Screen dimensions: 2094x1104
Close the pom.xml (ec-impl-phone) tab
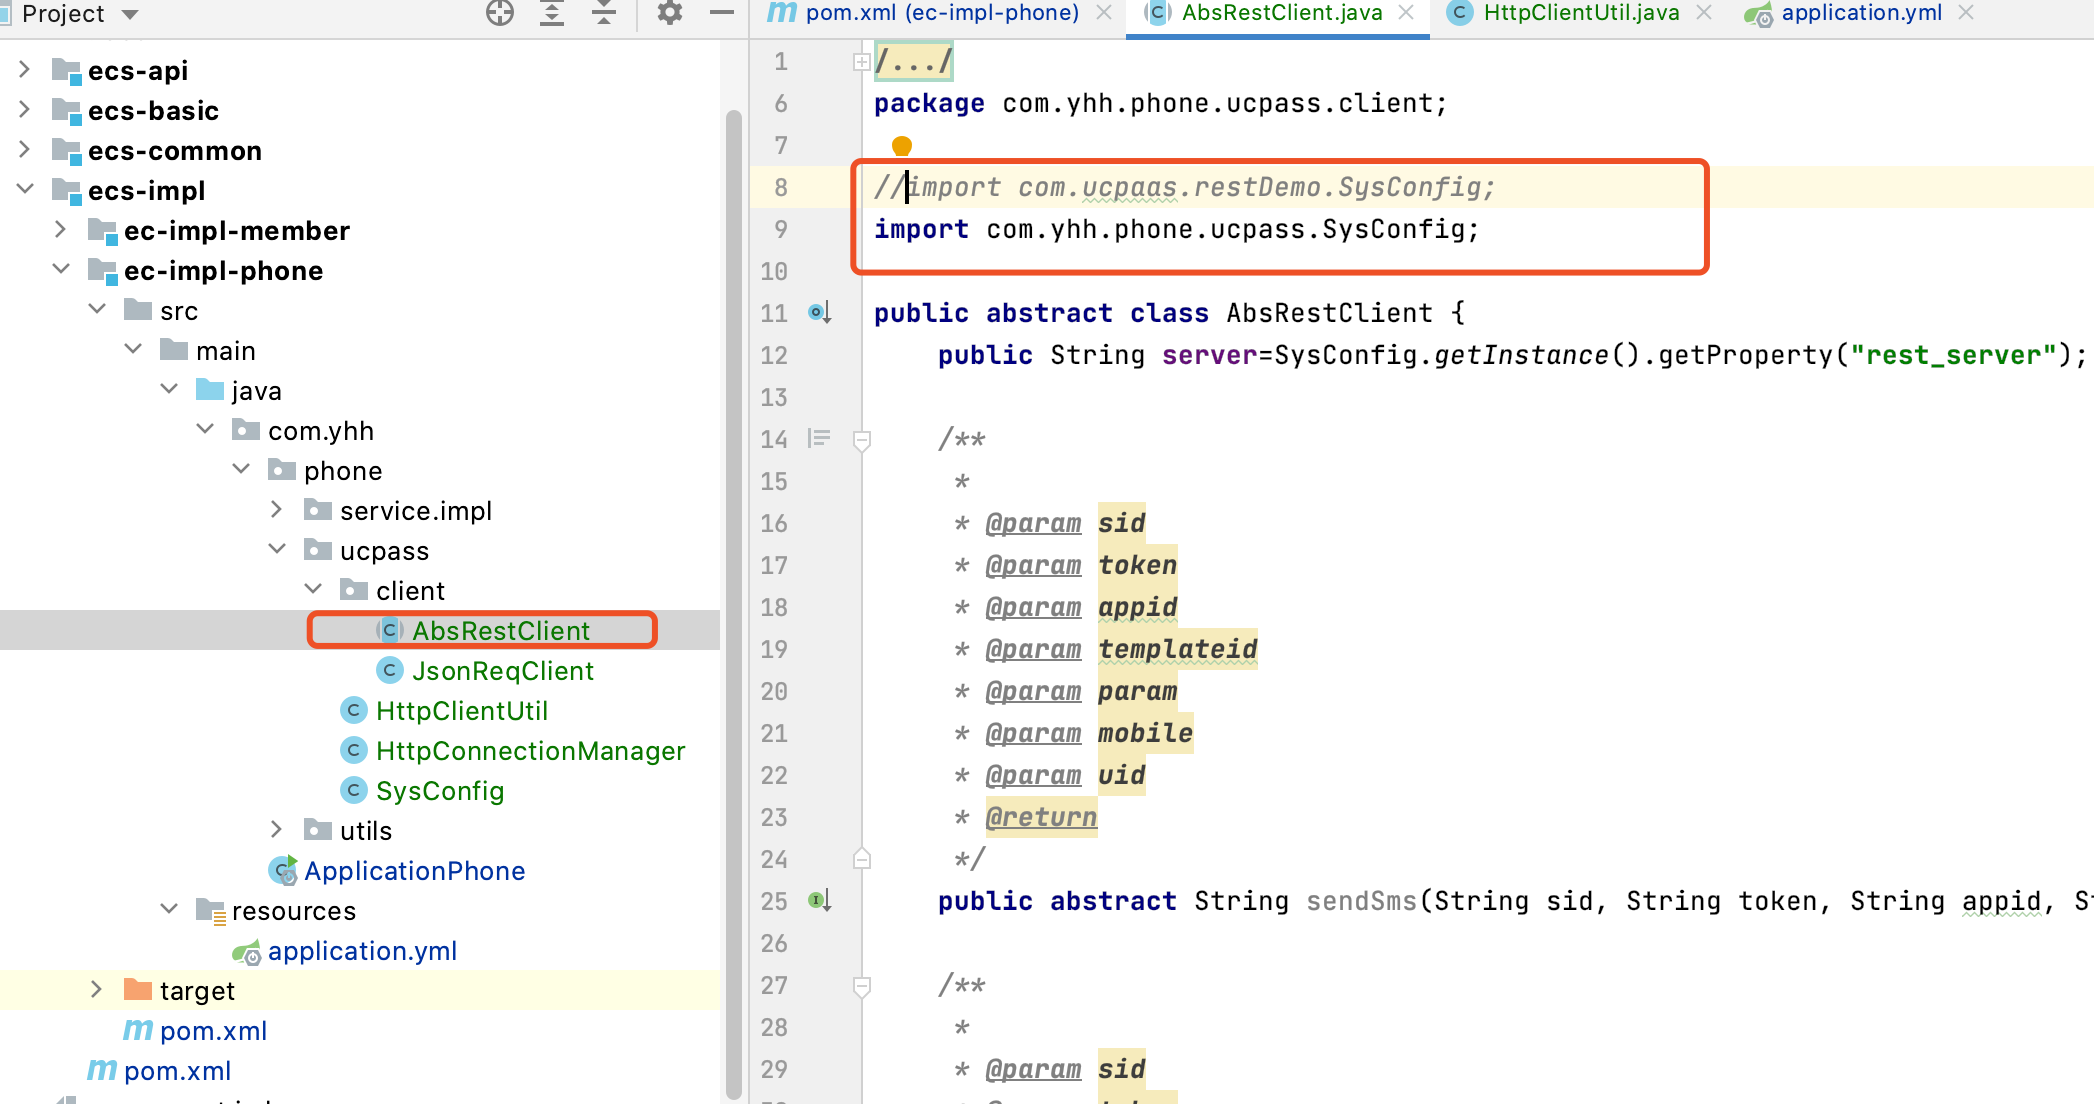(x=1104, y=13)
